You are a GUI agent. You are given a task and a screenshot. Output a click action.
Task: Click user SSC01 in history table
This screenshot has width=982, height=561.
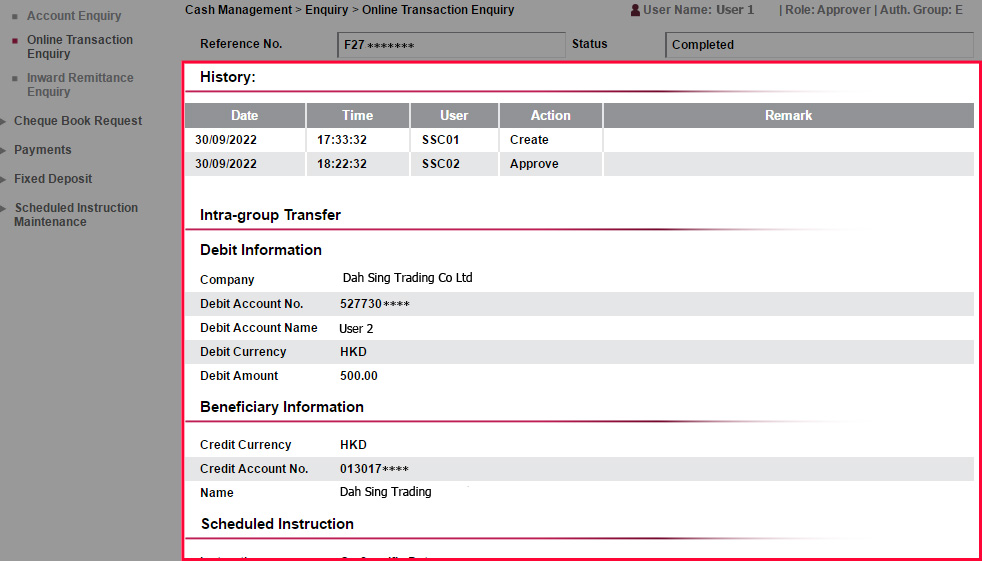pyautogui.click(x=441, y=140)
